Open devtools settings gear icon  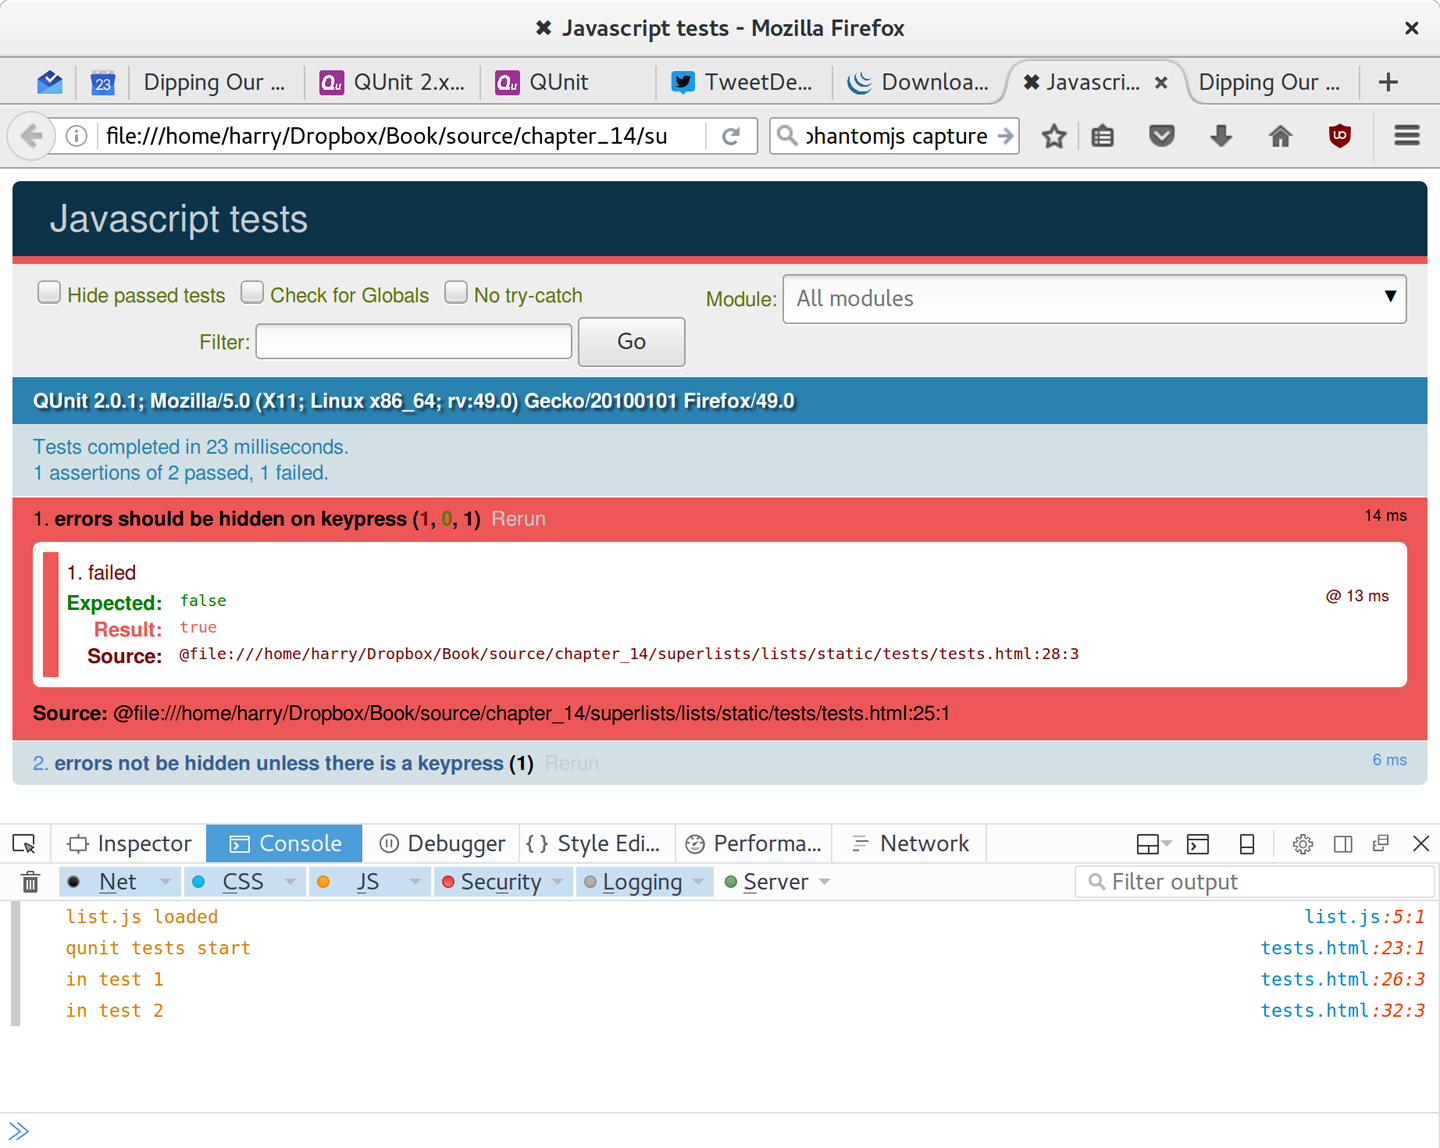pos(1302,844)
